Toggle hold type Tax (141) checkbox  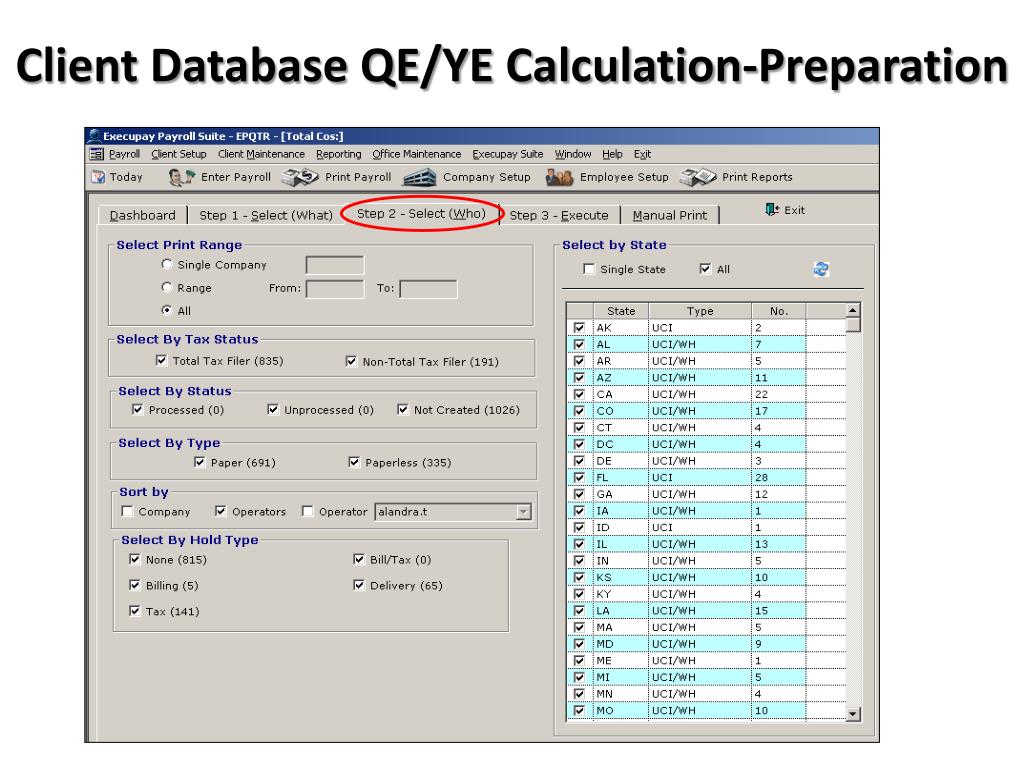pyautogui.click(x=135, y=611)
